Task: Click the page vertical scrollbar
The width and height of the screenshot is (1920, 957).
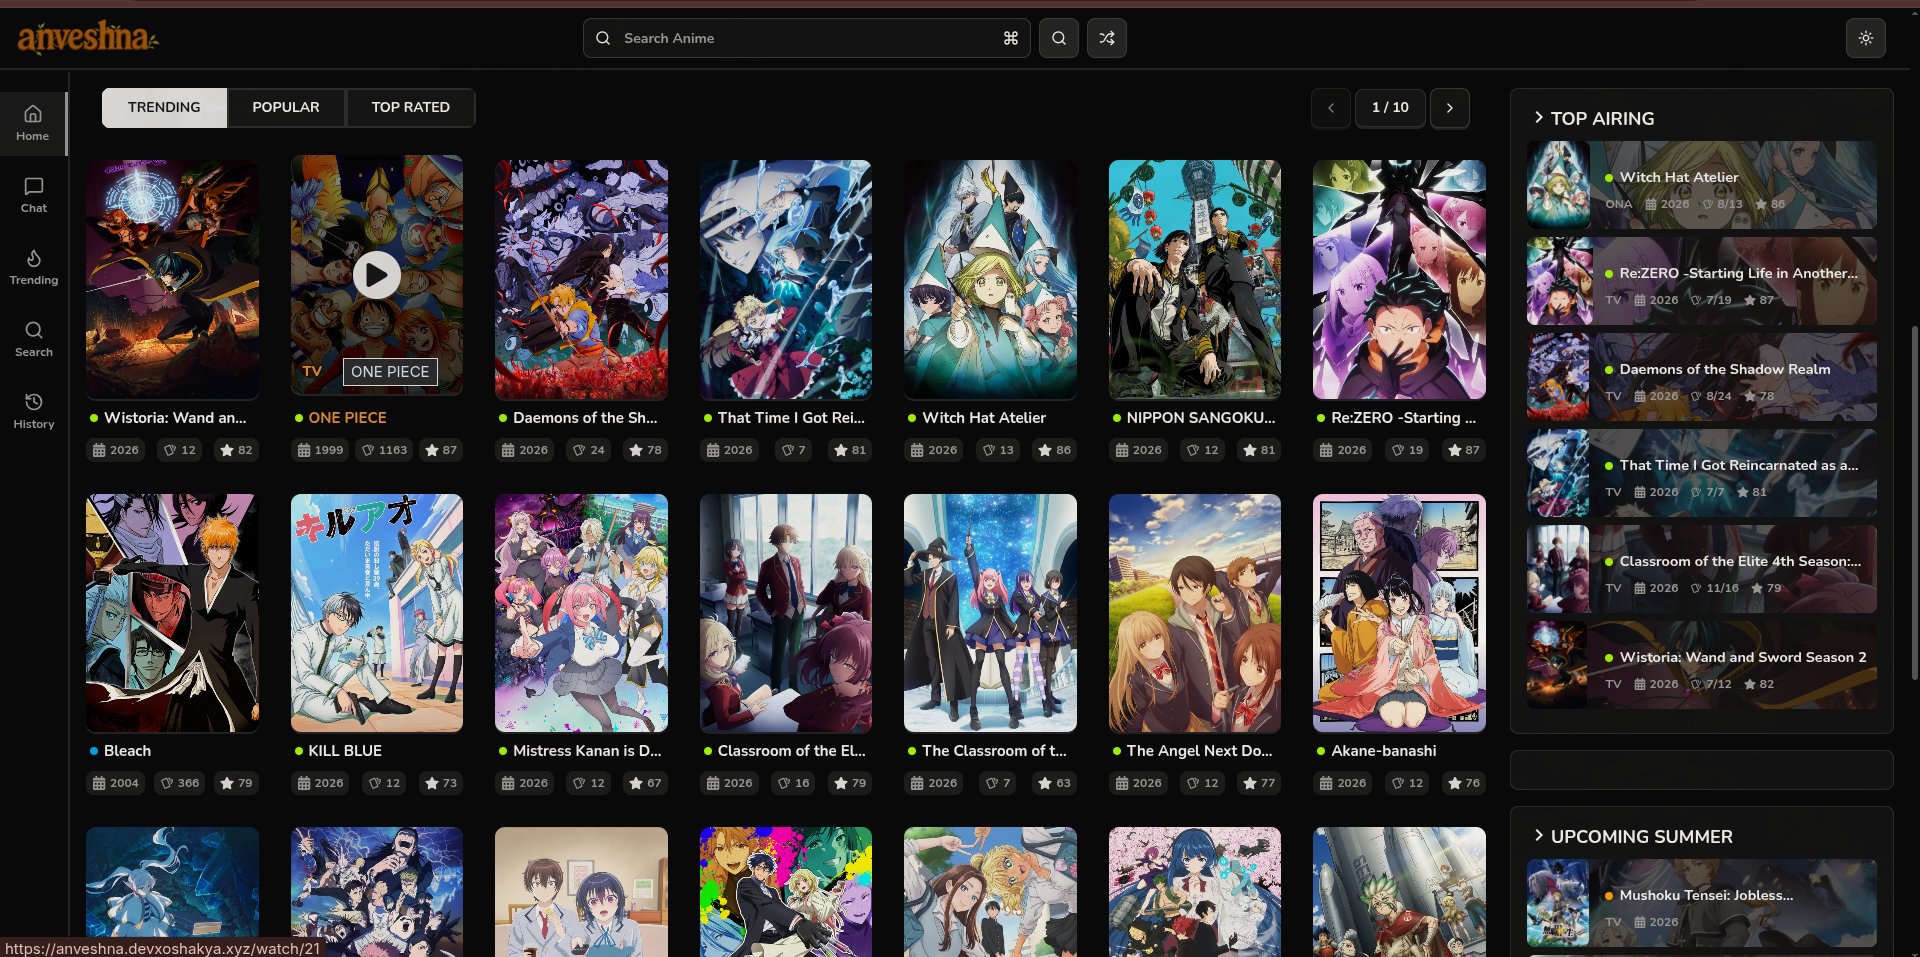Action: 1914,502
